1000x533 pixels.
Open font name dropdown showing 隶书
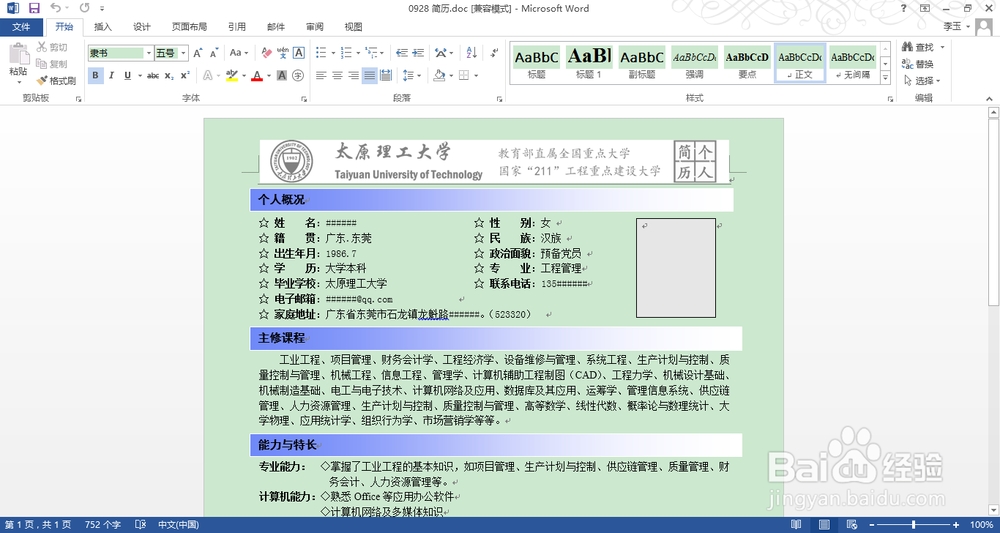pos(149,53)
